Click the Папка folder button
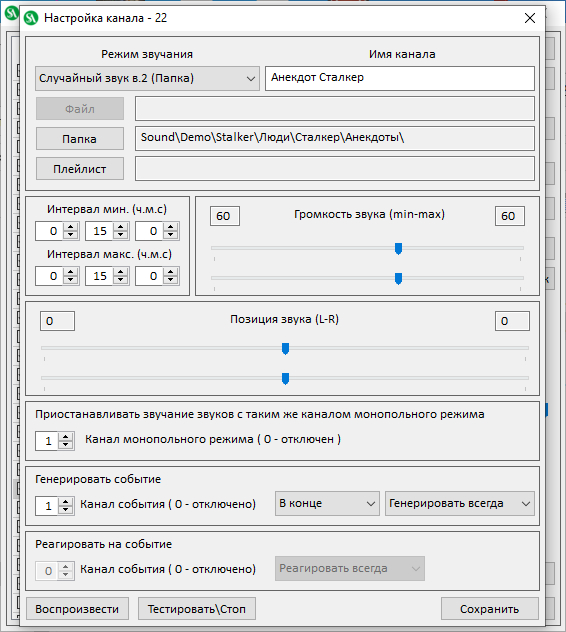 coord(80,139)
